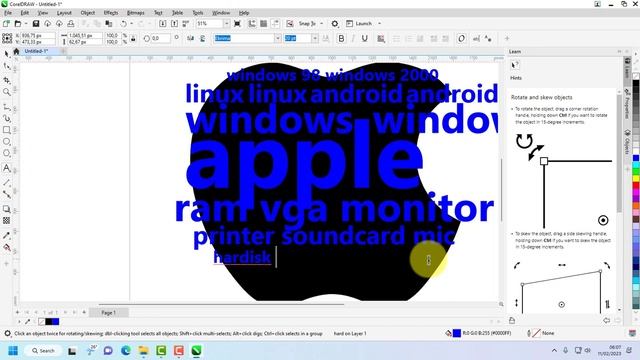
Task: Select the Shape tool
Action: click(7, 67)
